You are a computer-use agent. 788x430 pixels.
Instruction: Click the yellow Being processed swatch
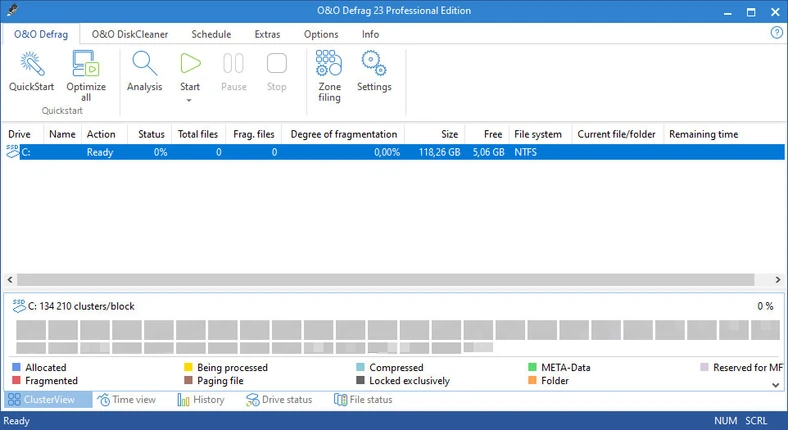click(x=188, y=367)
